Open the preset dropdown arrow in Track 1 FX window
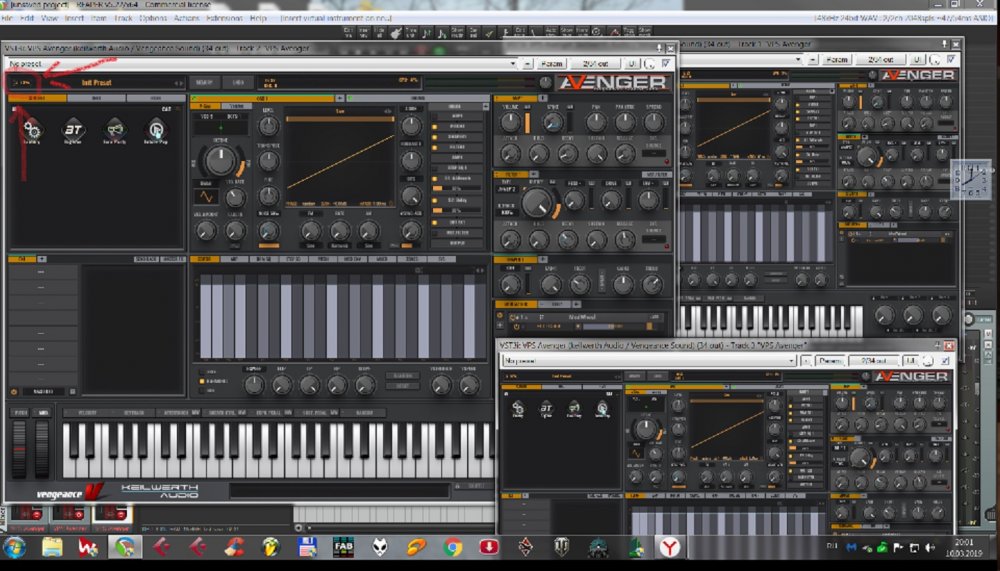The image size is (1000, 571). (x=798, y=60)
